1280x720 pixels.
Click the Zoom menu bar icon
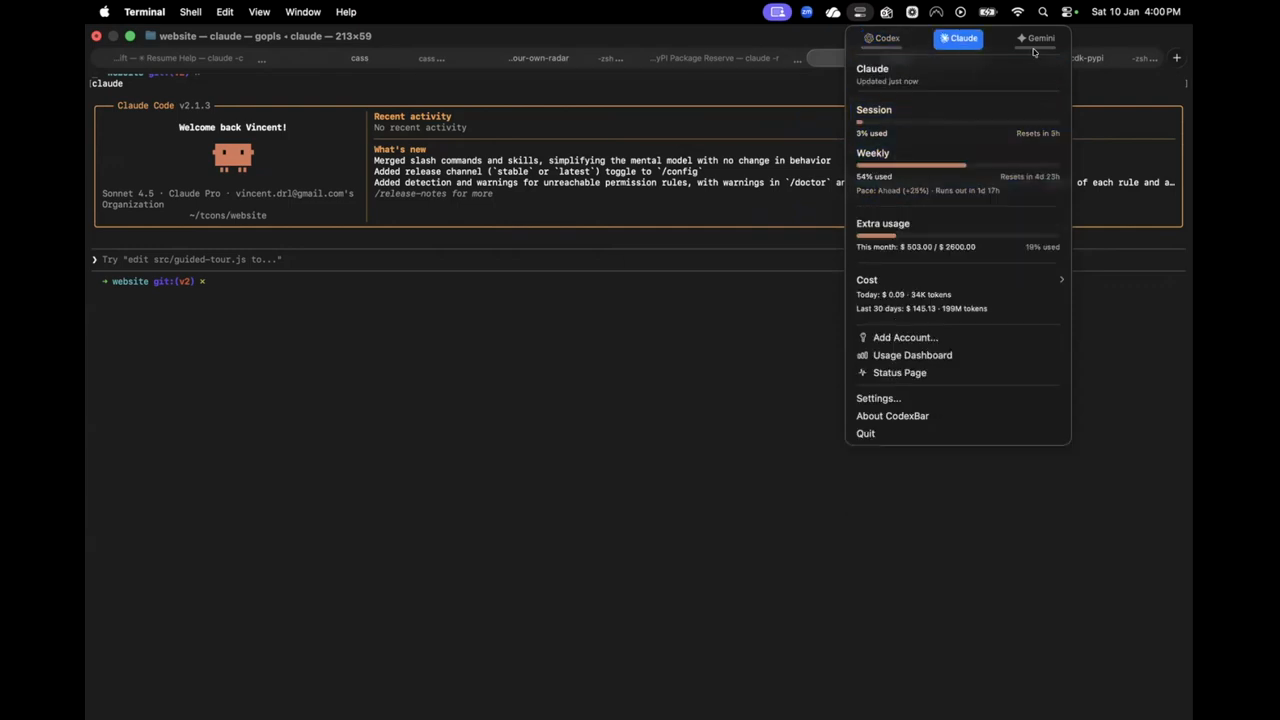pos(806,12)
